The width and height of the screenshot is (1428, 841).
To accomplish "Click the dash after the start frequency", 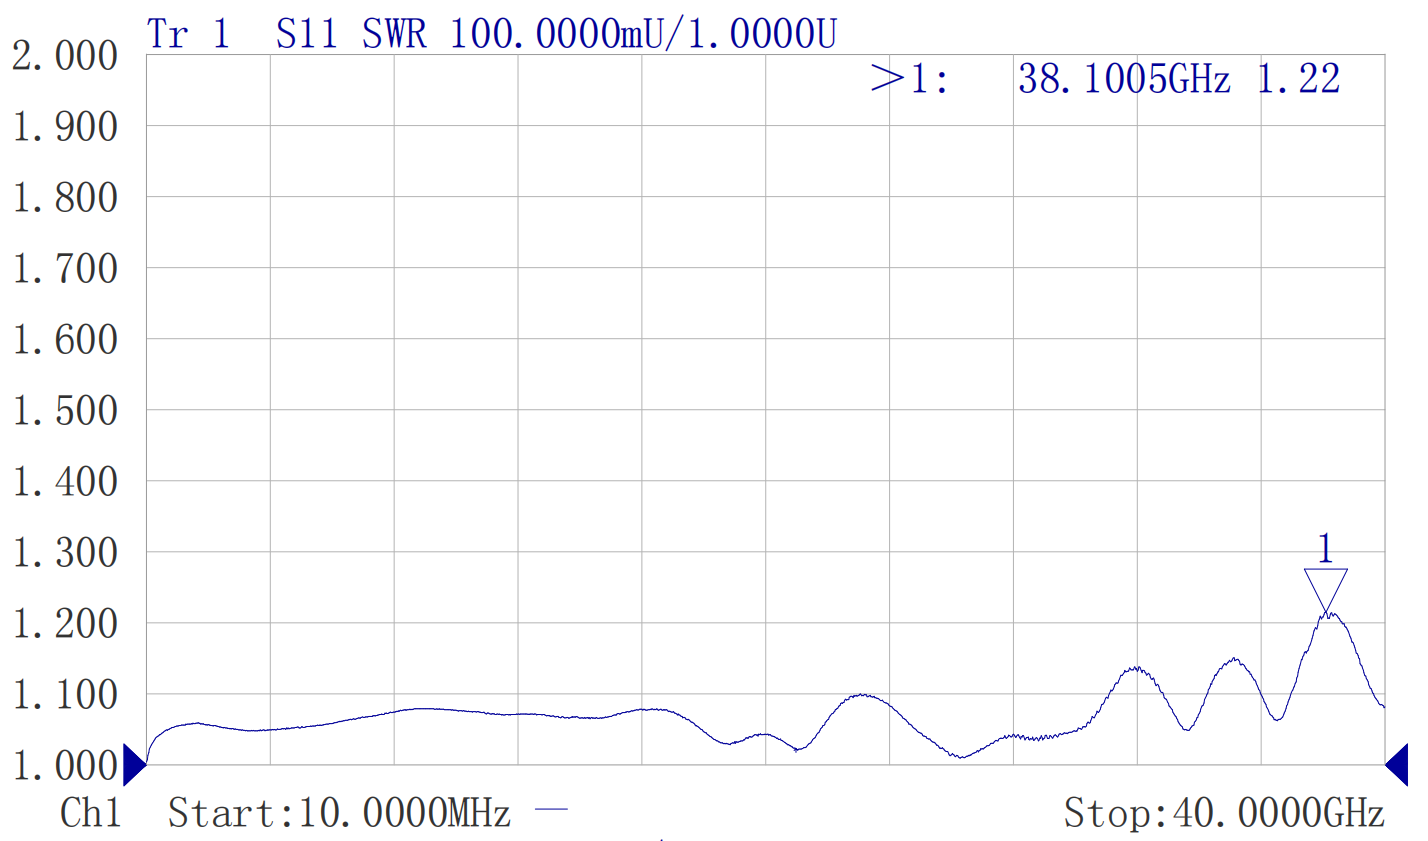I will click(551, 809).
